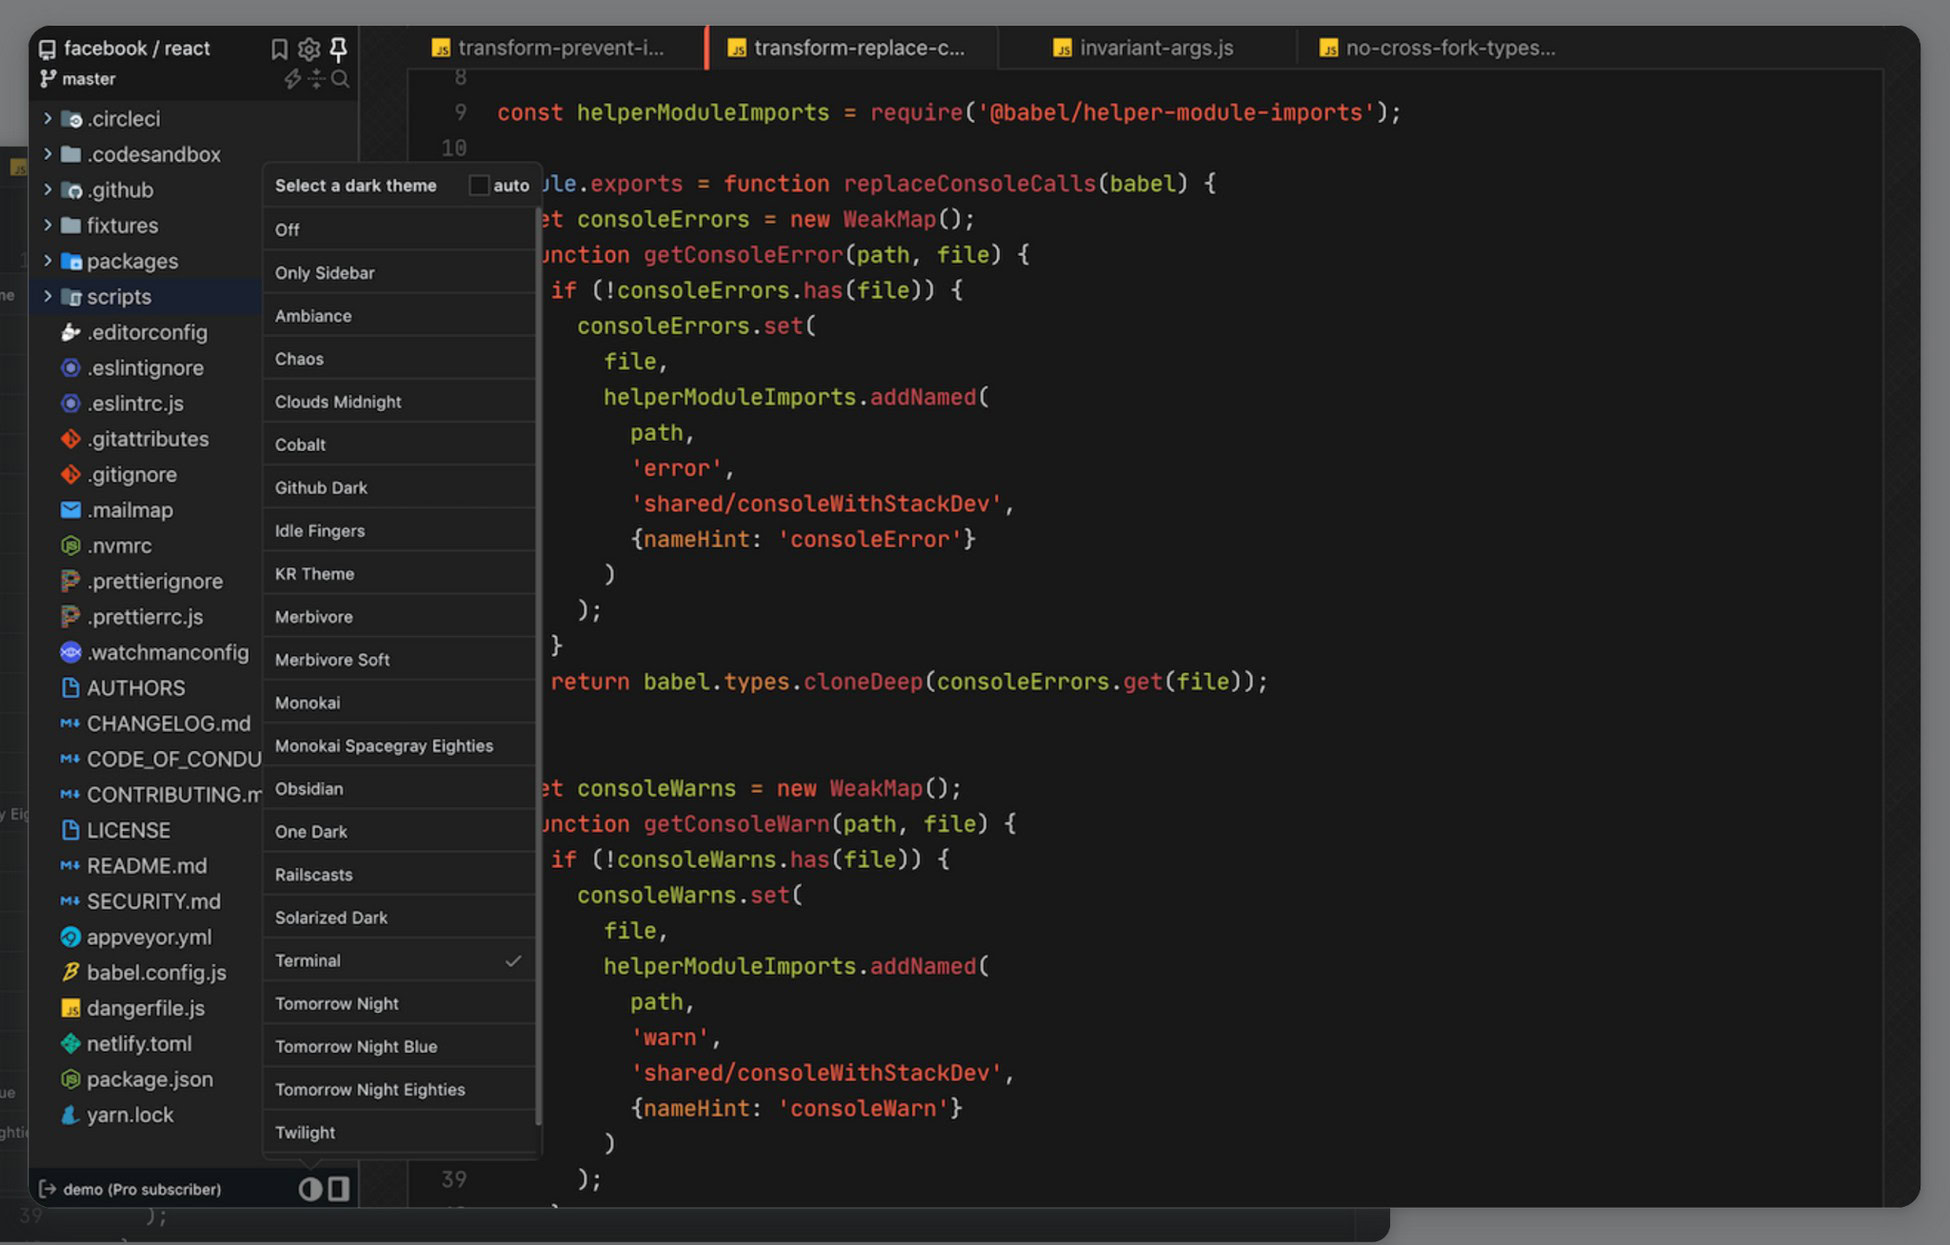
Task: Expand the fixtures folder
Action: tap(47, 225)
